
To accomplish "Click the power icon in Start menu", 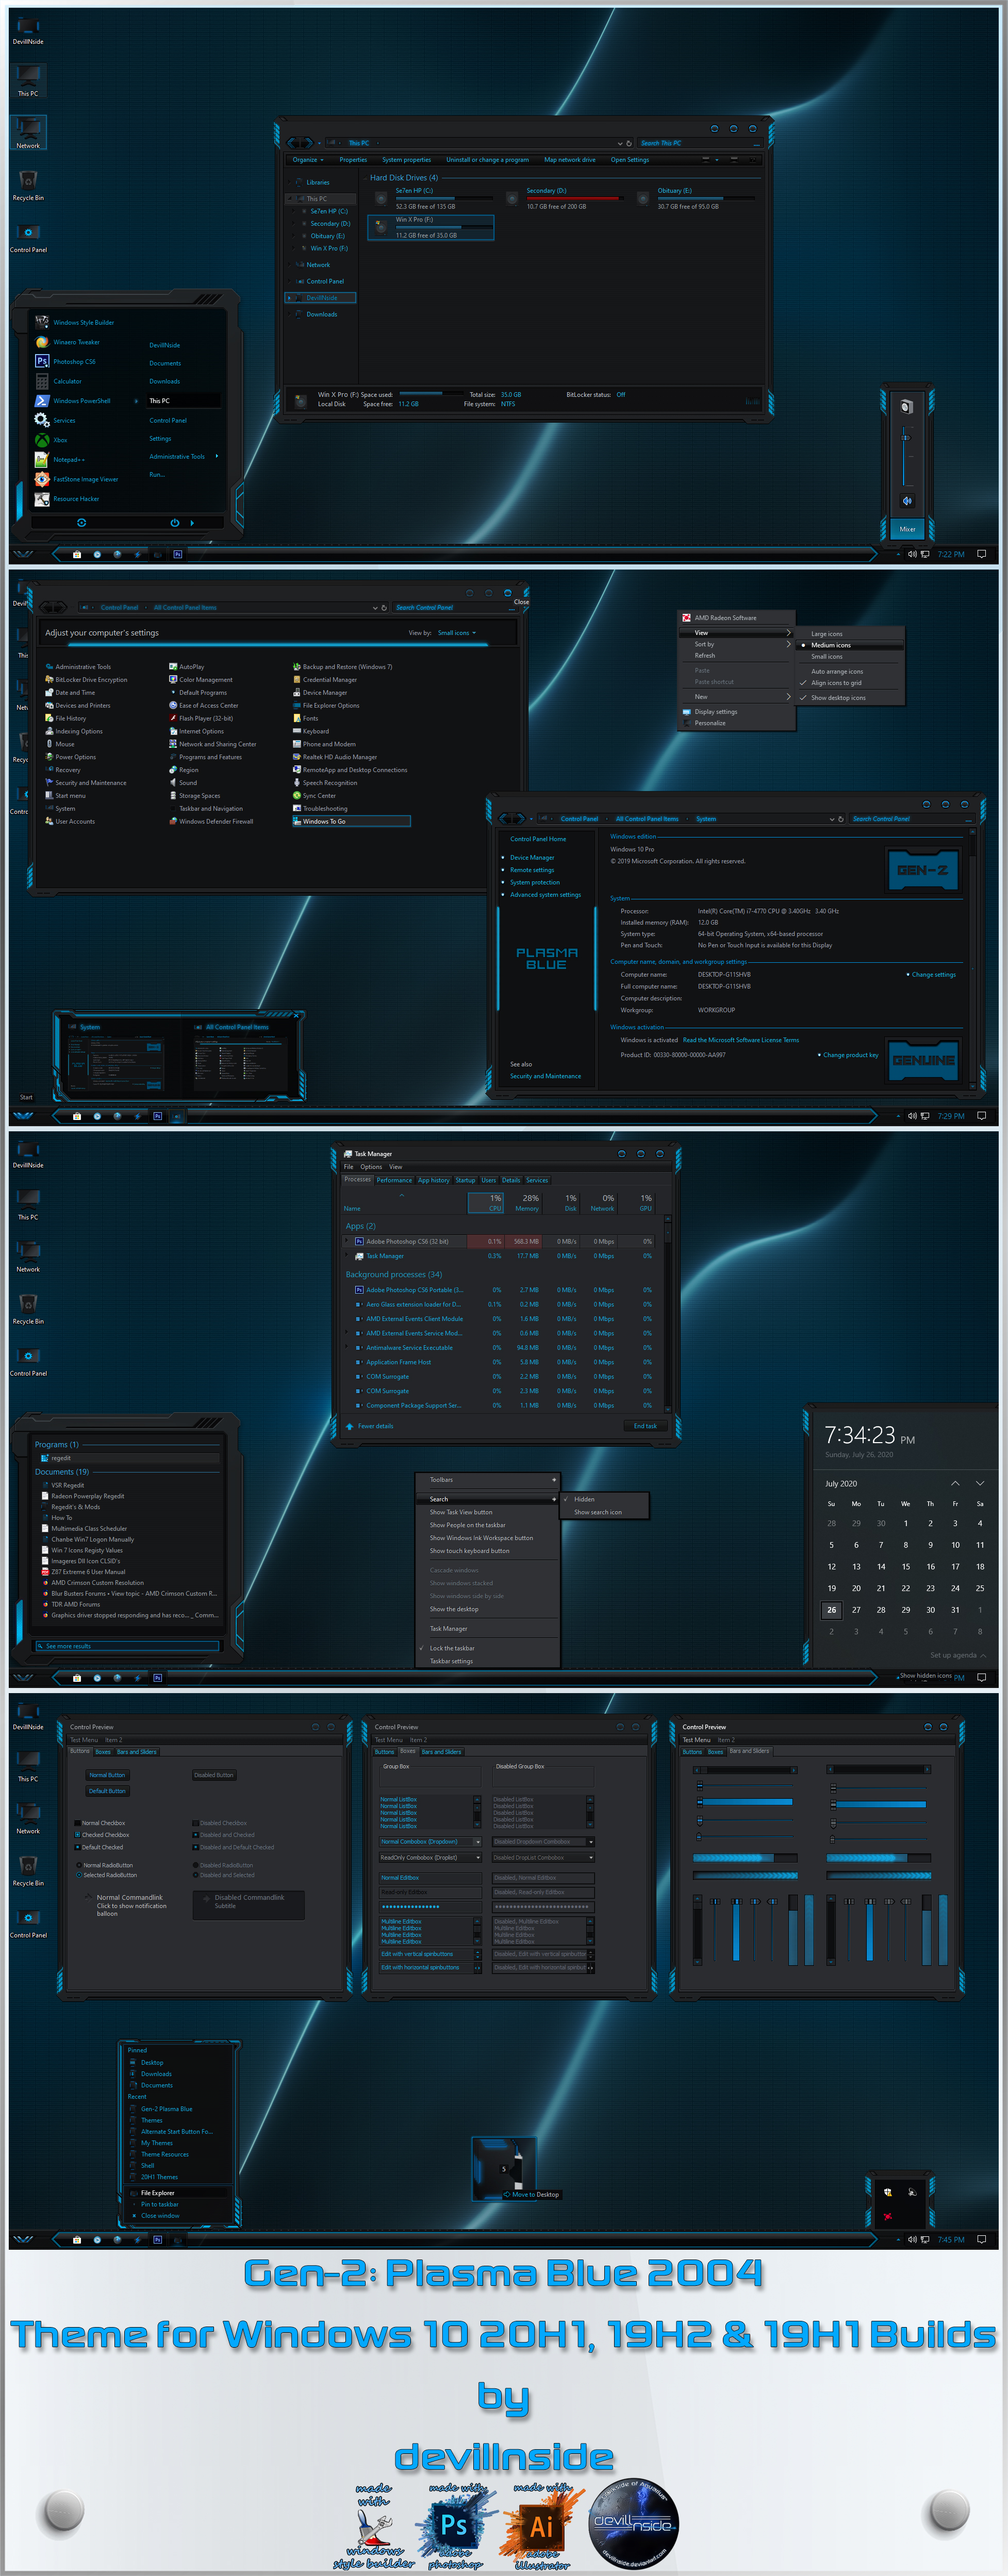I will click(x=174, y=523).
